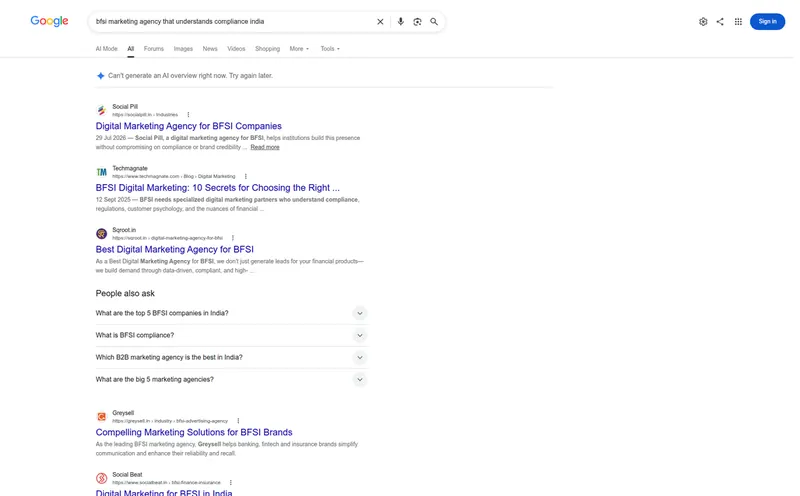Open 'BFSI Digital Marketing: 10 Secrets' link
The image size is (800, 496).
[x=217, y=188]
